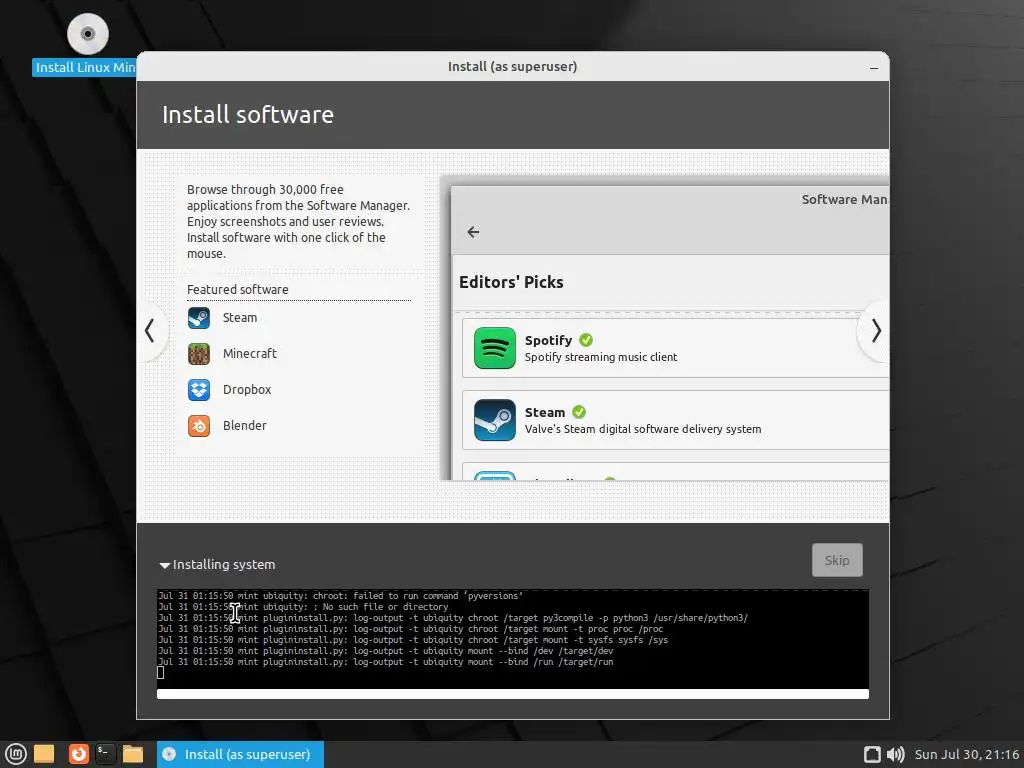Click the Blender label in Featured software
This screenshot has height=768, width=1024.
click(244, 426)
